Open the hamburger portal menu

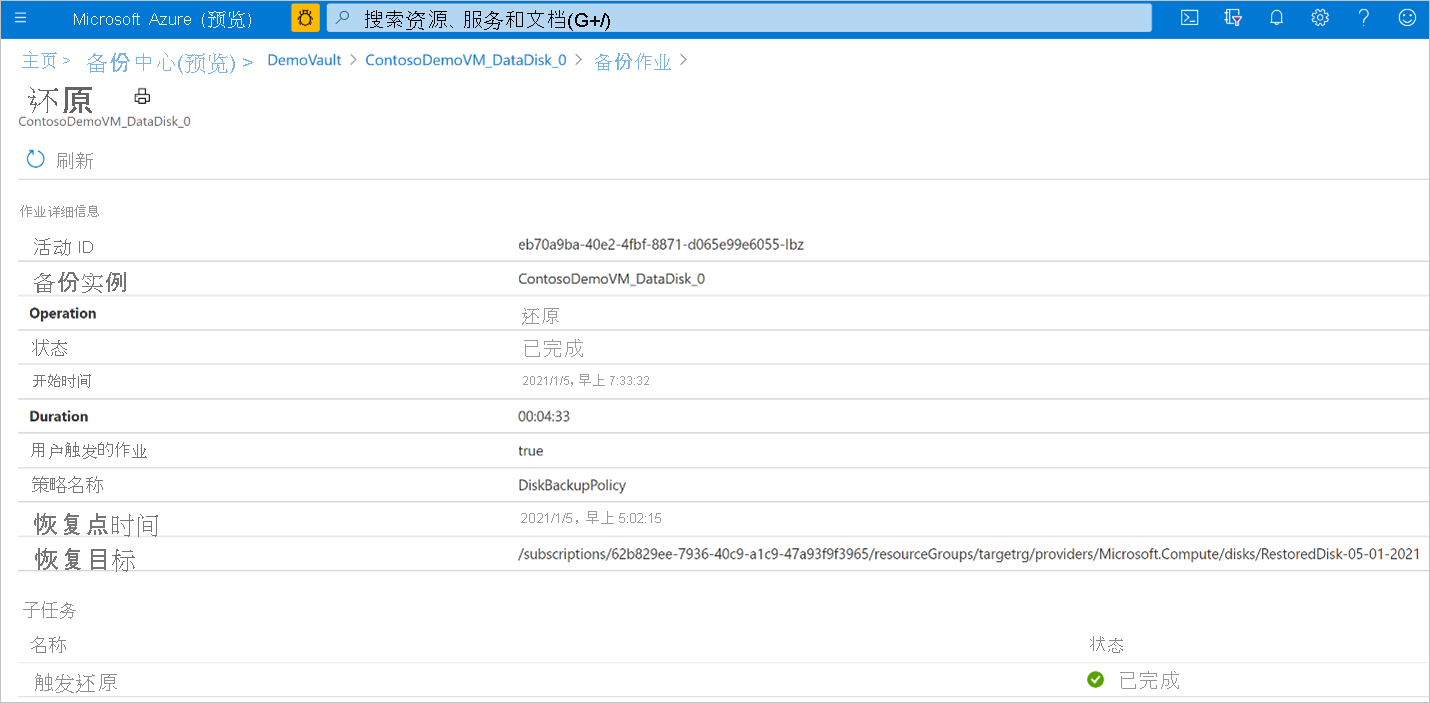point(20,19)
